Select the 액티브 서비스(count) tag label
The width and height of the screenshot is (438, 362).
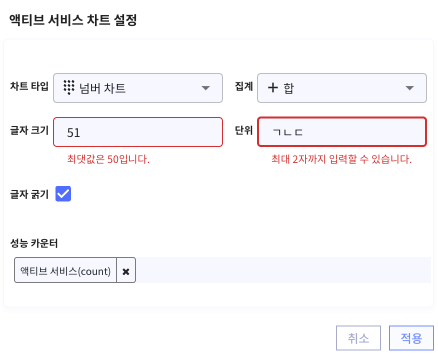pos(65,271)
